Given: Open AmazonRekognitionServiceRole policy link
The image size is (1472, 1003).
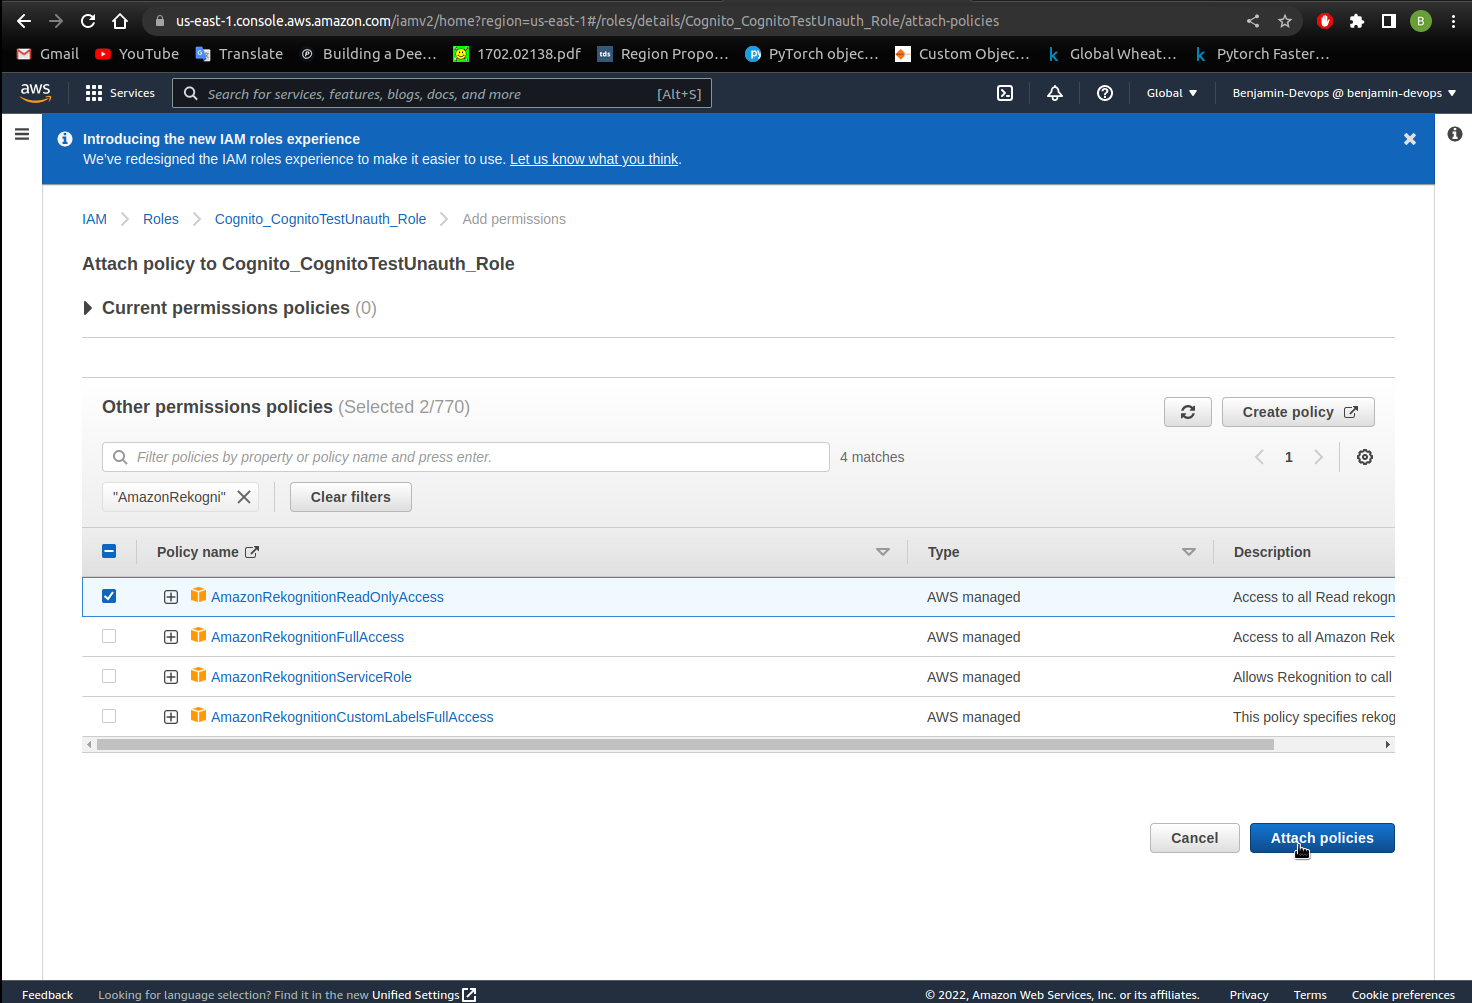Looking at the screenshot, I should click(311, 677).
